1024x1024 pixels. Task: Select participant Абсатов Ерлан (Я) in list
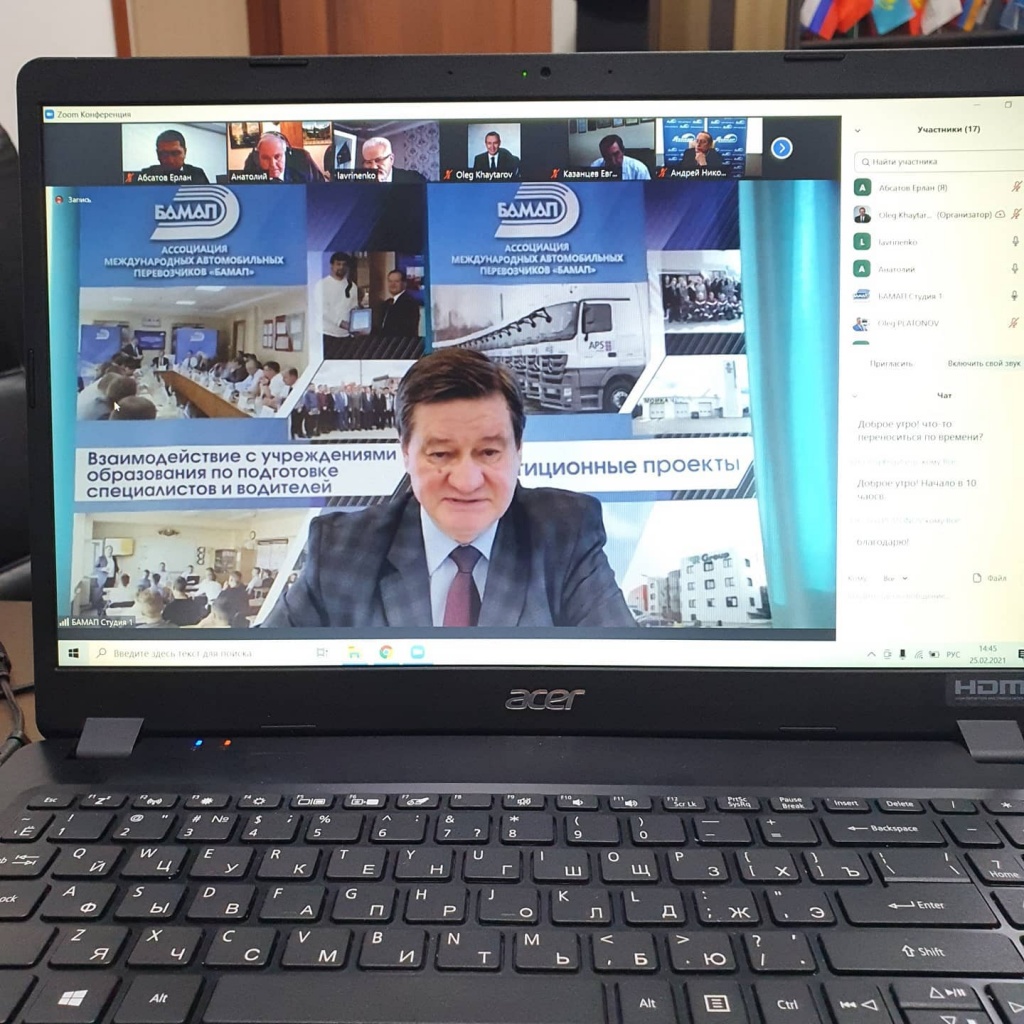tap(938, 188)
